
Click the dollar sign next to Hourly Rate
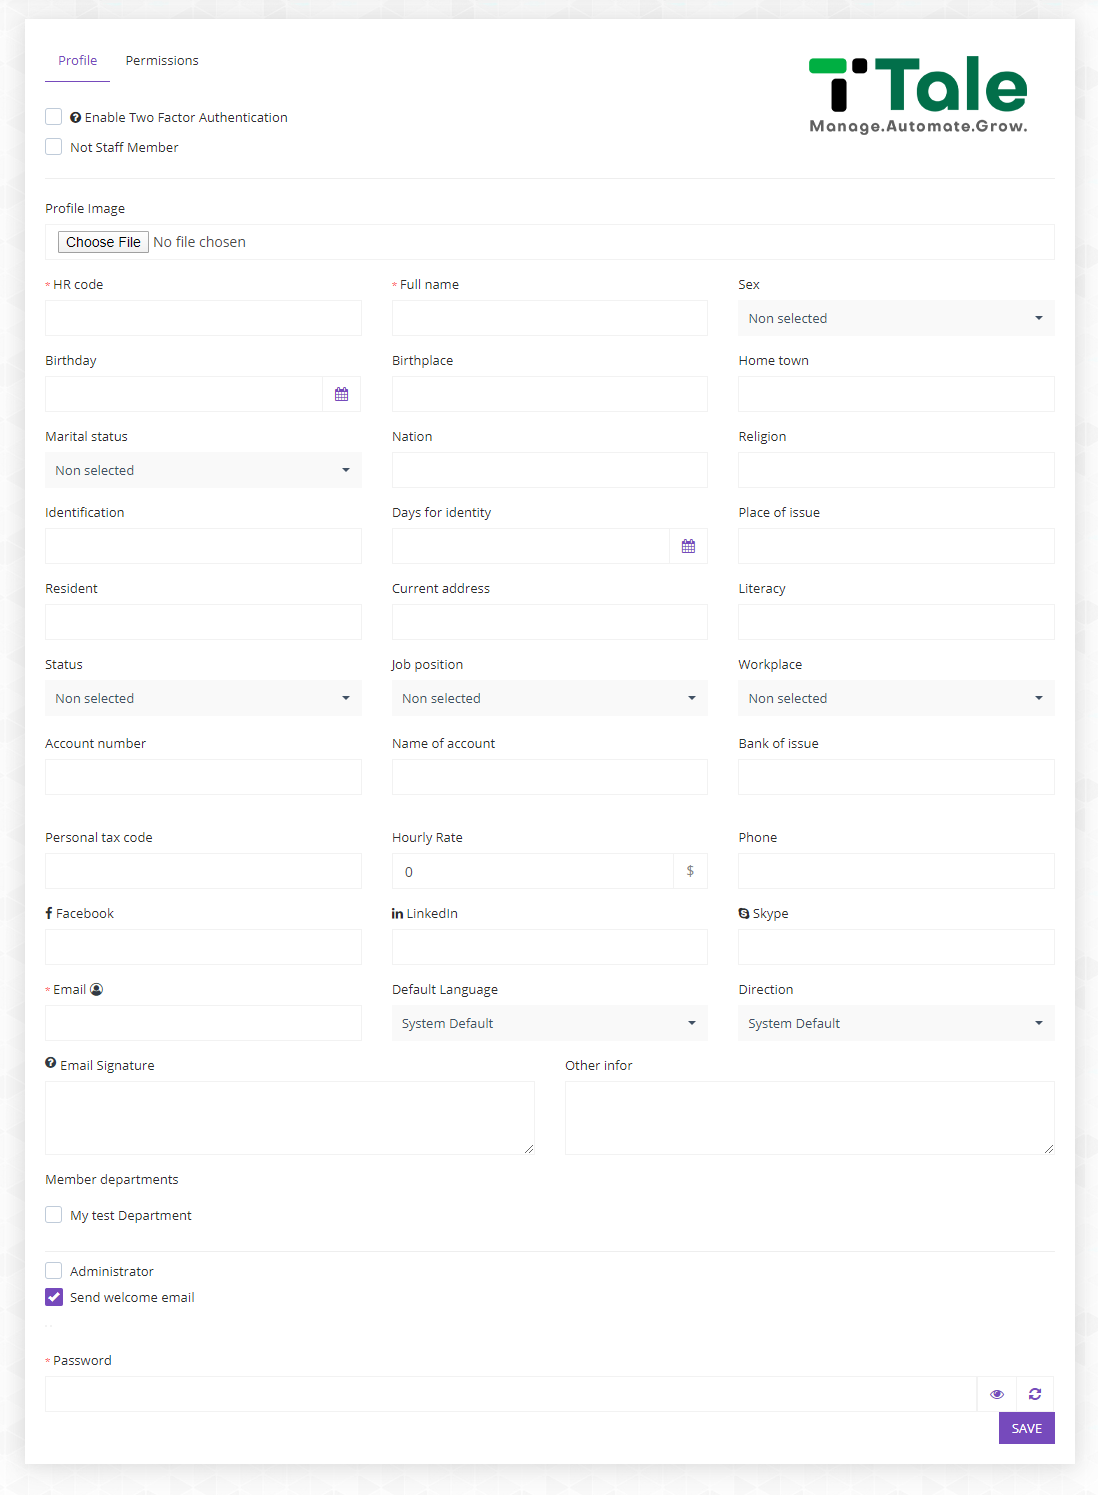[690, 871]
